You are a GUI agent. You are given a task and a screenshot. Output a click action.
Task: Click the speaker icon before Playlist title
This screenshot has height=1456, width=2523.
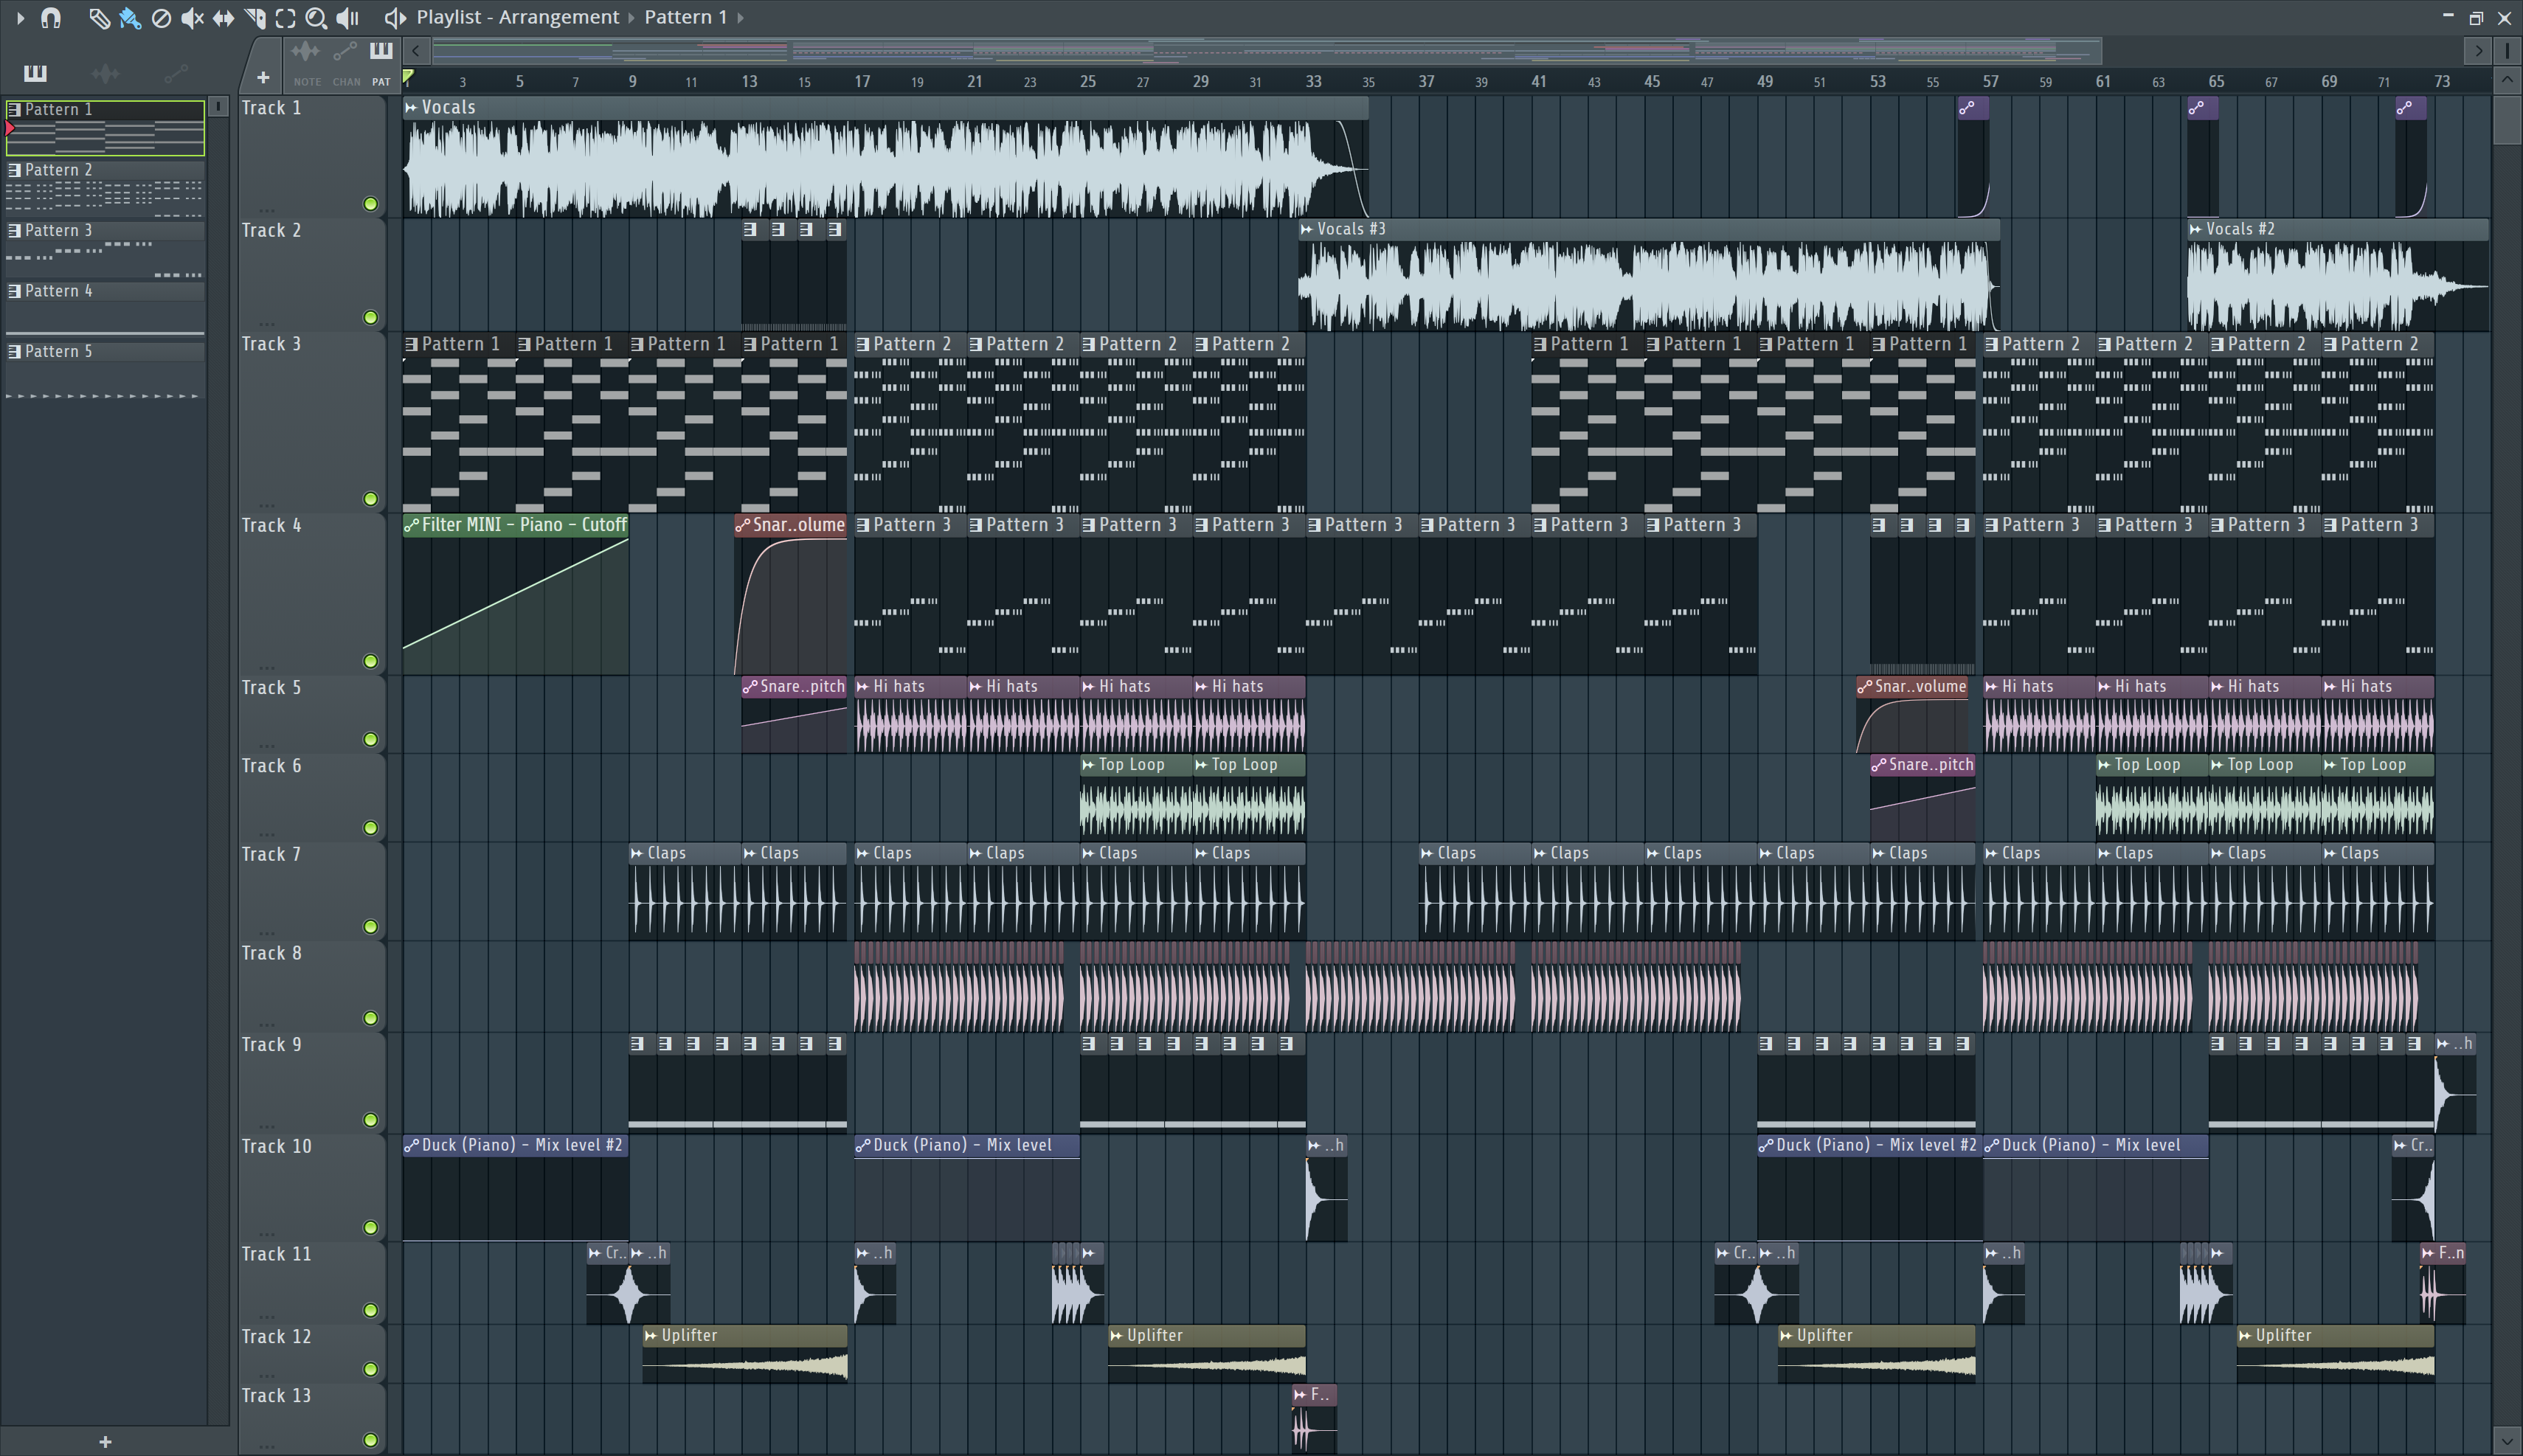pyautogui.click(x=395, y=18)
